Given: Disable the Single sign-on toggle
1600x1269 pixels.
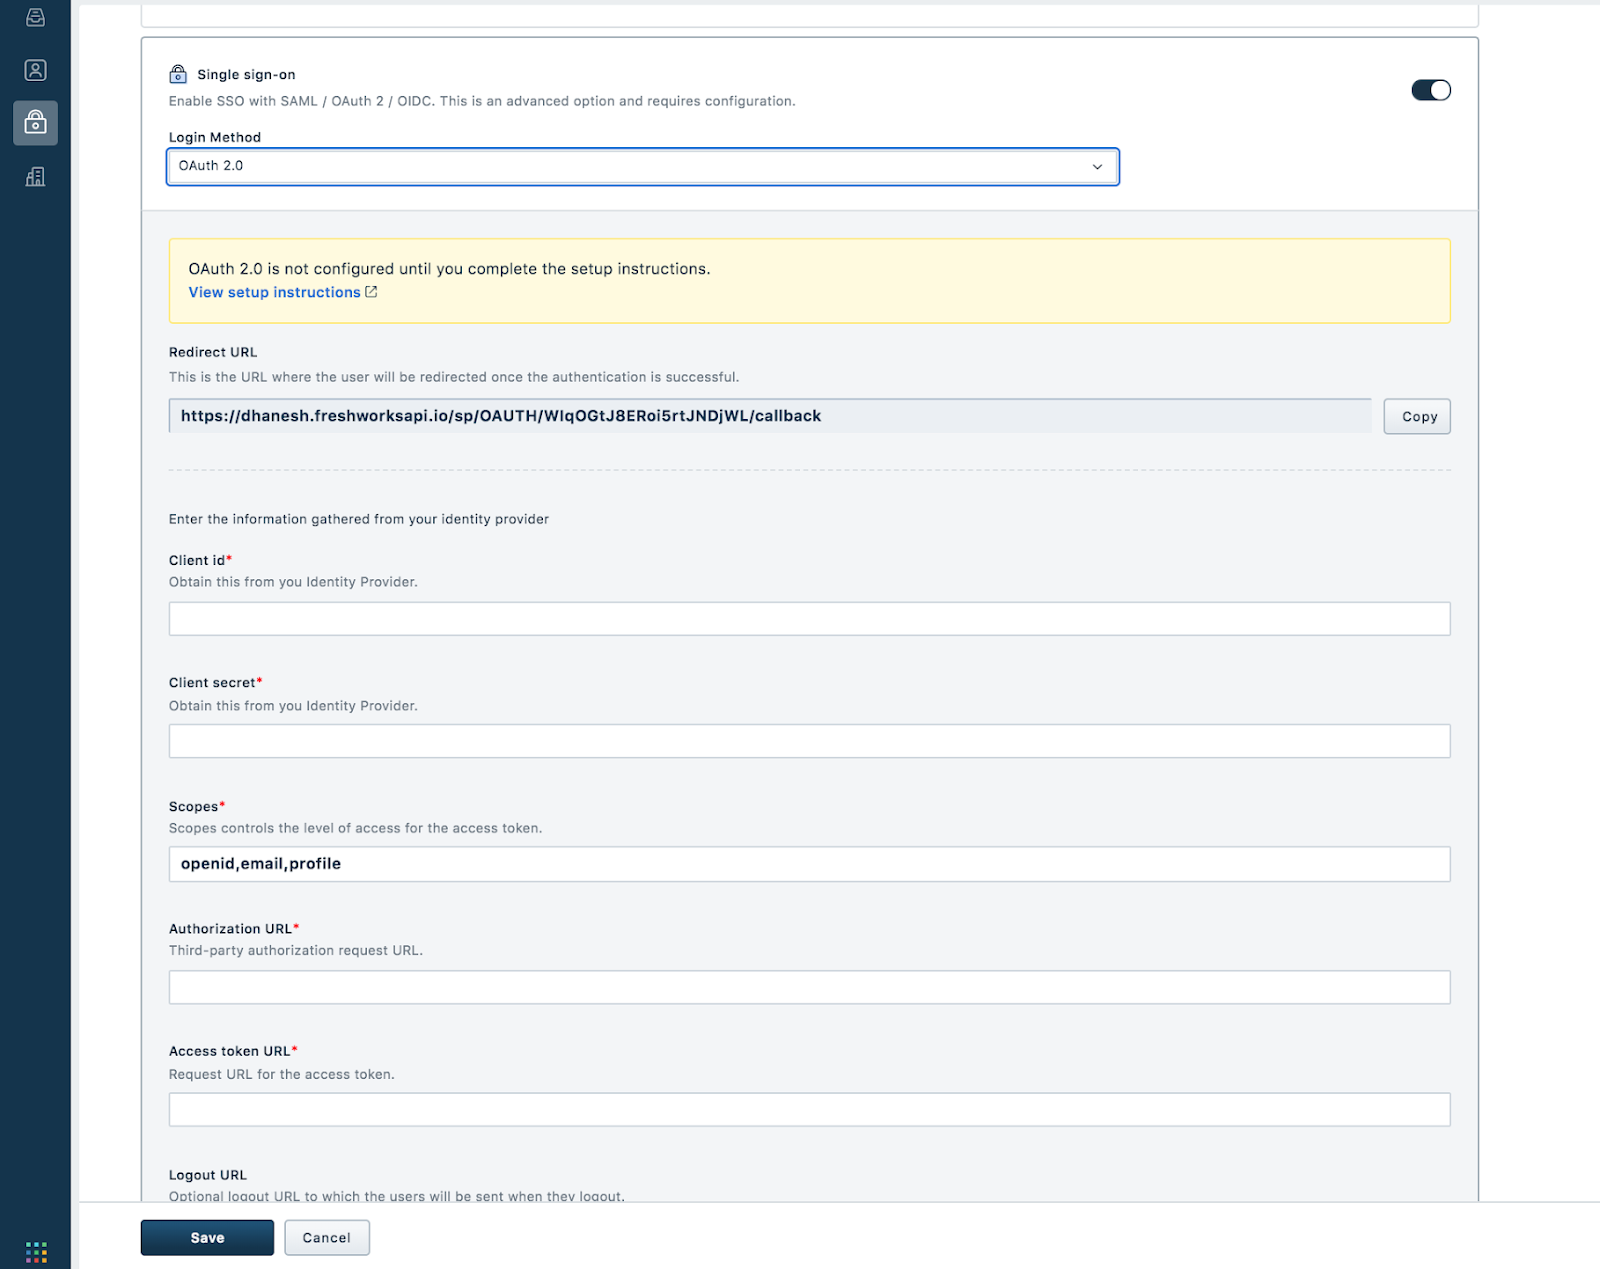Looking at the screenshot, I should (x=1431, y=89).
